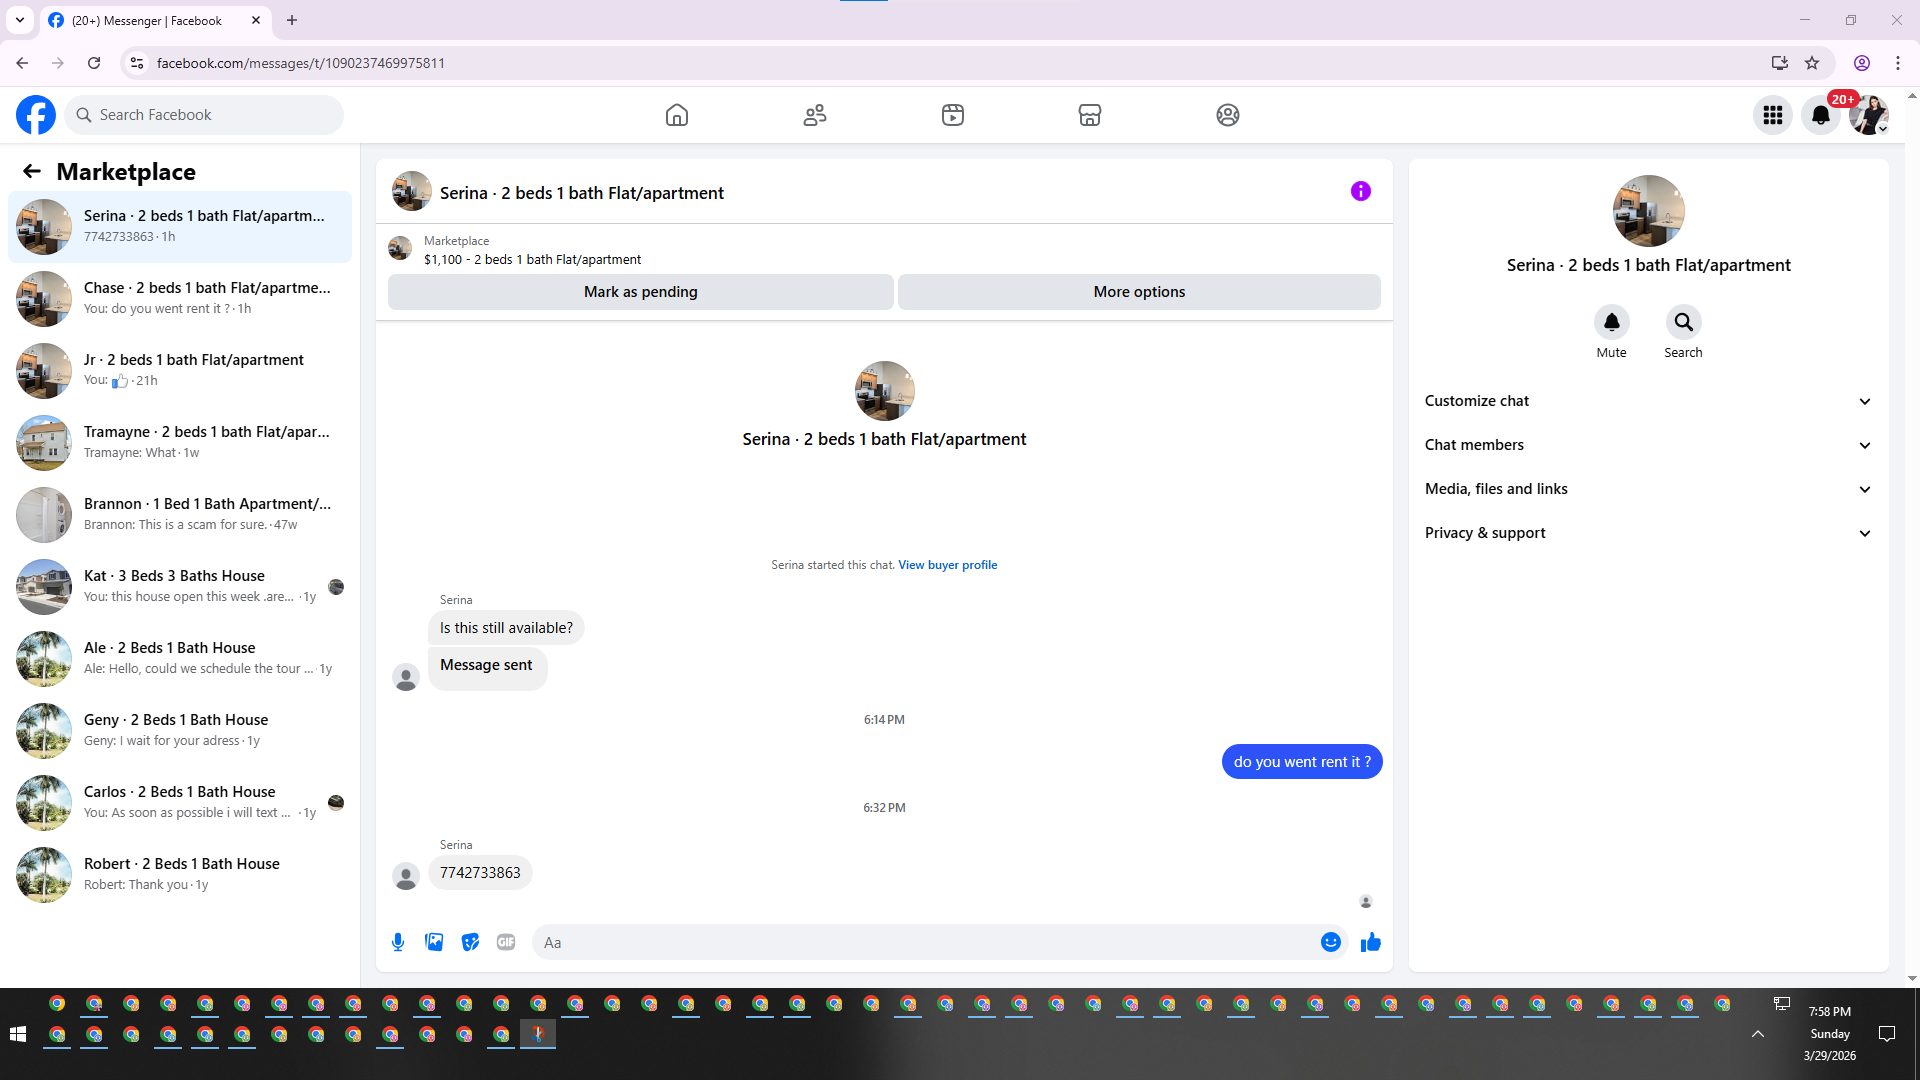Open the Geny 2 Beds House conversation
This screenshot has height=1080, width=1920.
click(180, 731)
